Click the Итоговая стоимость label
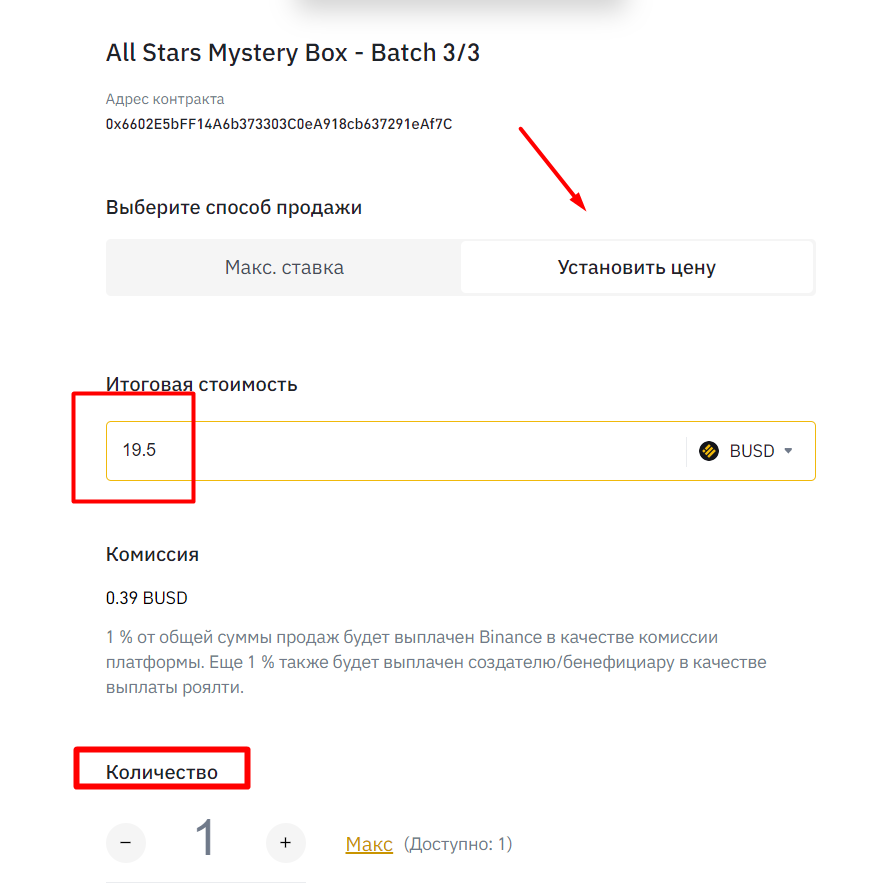Image resolution: width=874 pixels, height=888 pixels. [202, 384]
